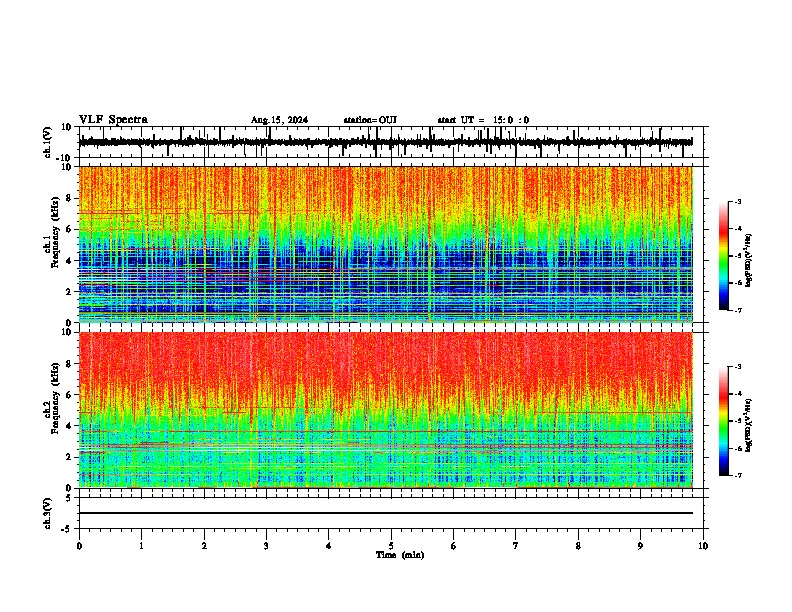Click the "-7" label on ch.2 colorbar
The width and height of the screenshot is (792, 612).
click(738, 475)
